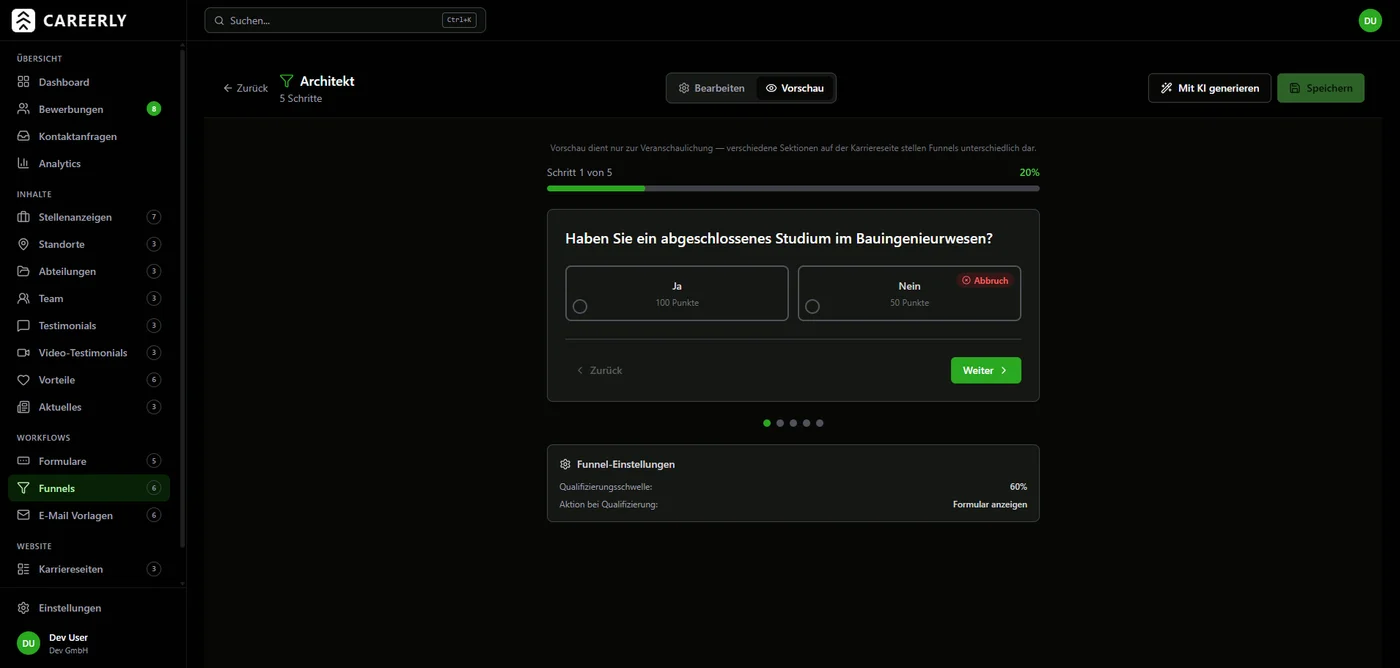Click the Analytics bar chart icon
Image resolution: width=1400 pixels, height=668 pixels.
click(x=23, y=163)
